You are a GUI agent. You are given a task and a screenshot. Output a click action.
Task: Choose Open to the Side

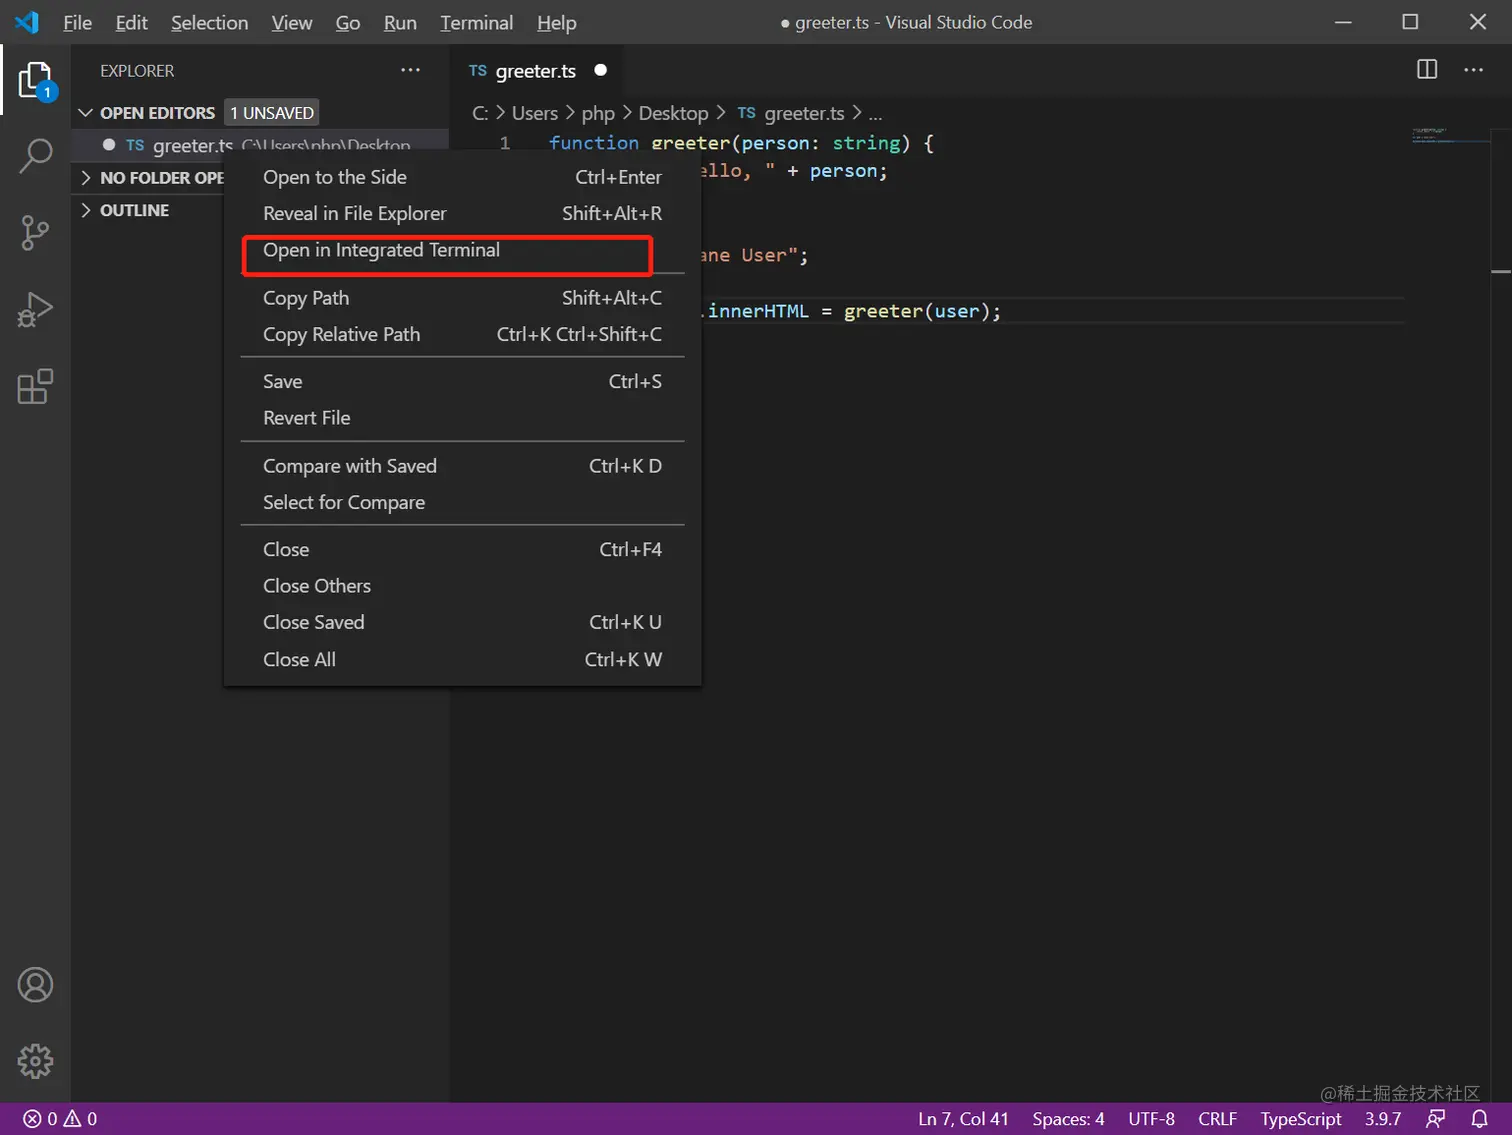tap(462, 177)
